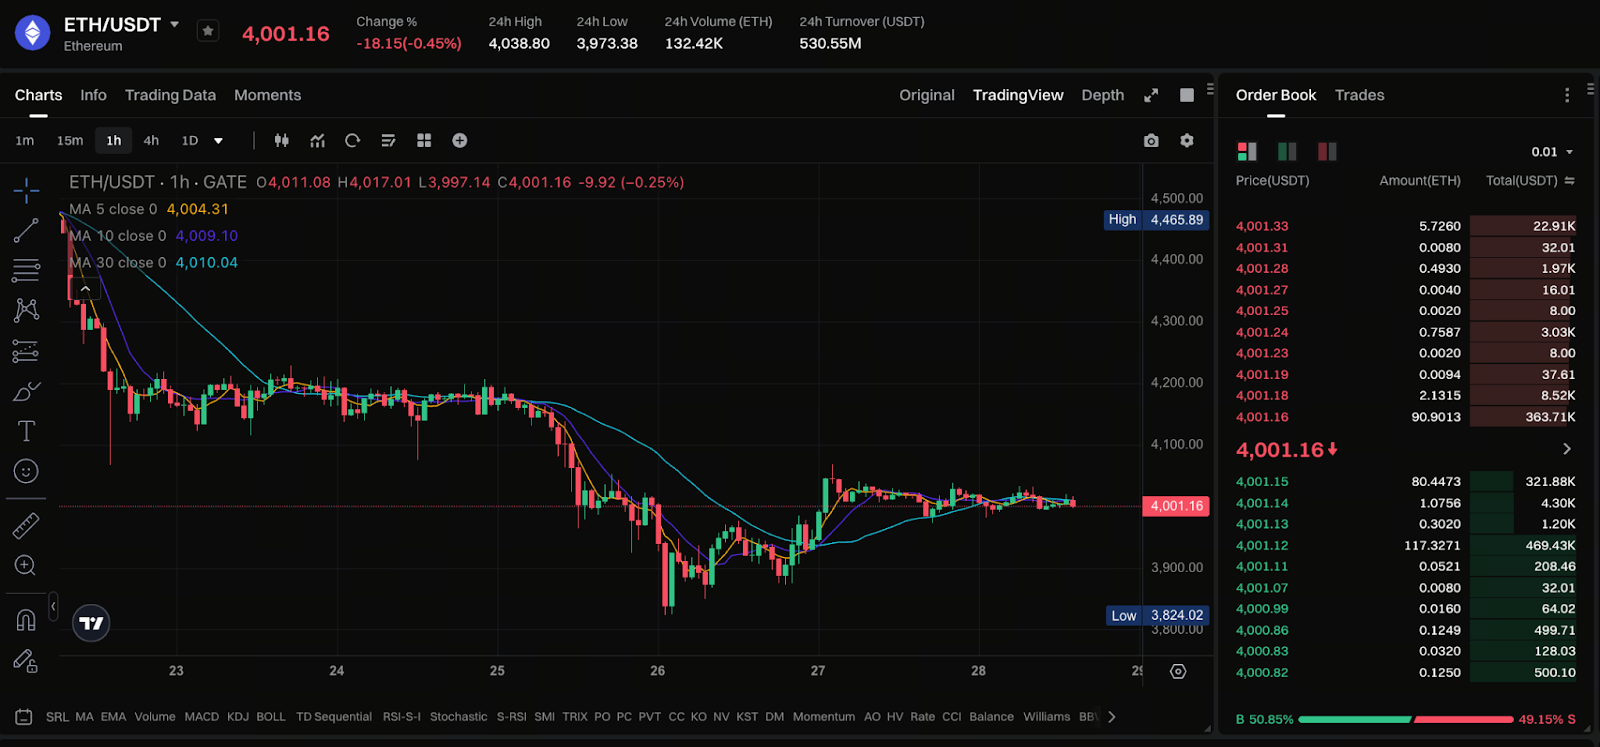1600x747 pixels.
Task: Open the indicators menu icon
Action: 318,141
